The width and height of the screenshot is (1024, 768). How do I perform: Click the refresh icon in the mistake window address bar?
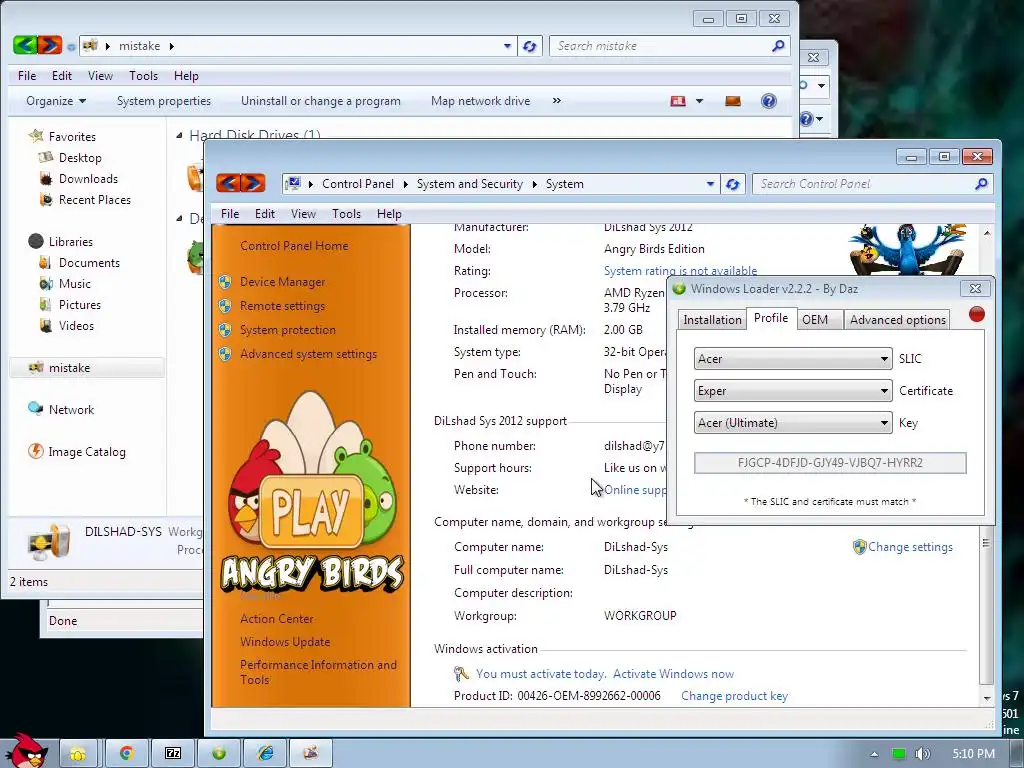(x=530, y=46)
